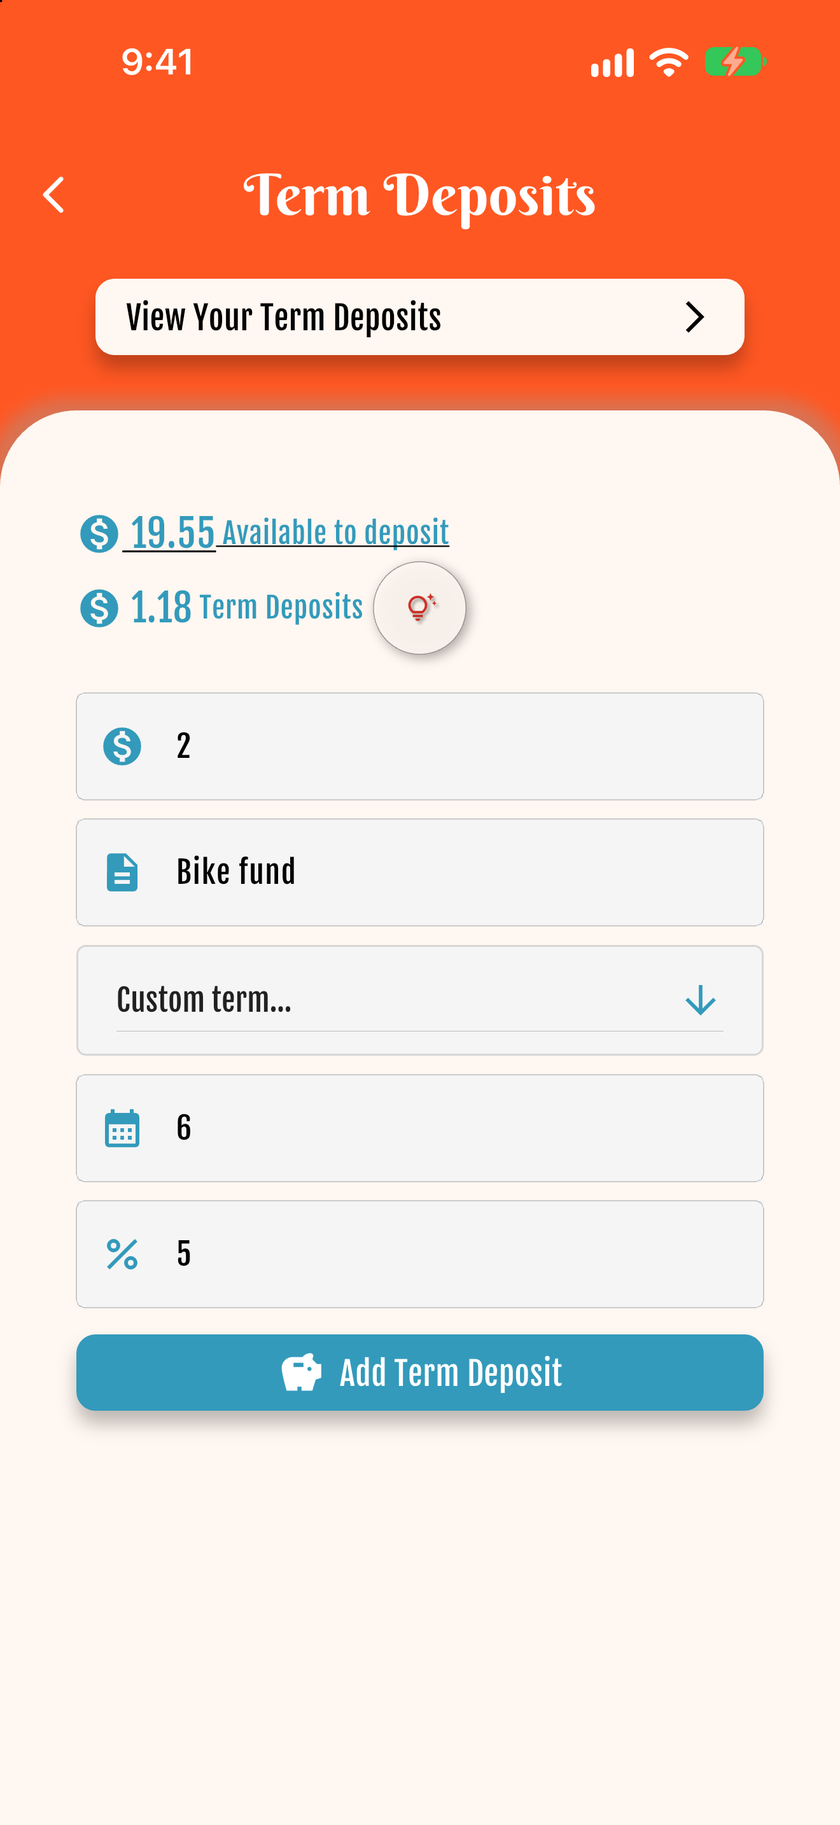Focus the interest rate field showing 5
The image size is (840, 1825).
(x=420, y=1254)
